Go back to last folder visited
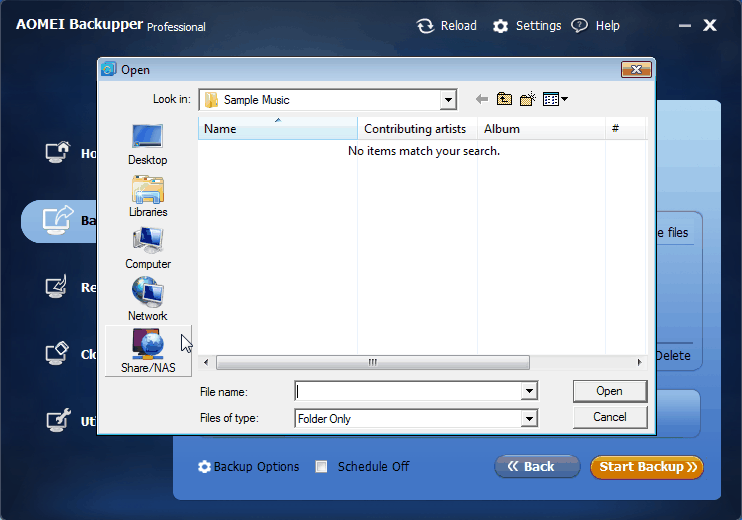The width and height of the screenshot is (742, 520). pos(482,99)
